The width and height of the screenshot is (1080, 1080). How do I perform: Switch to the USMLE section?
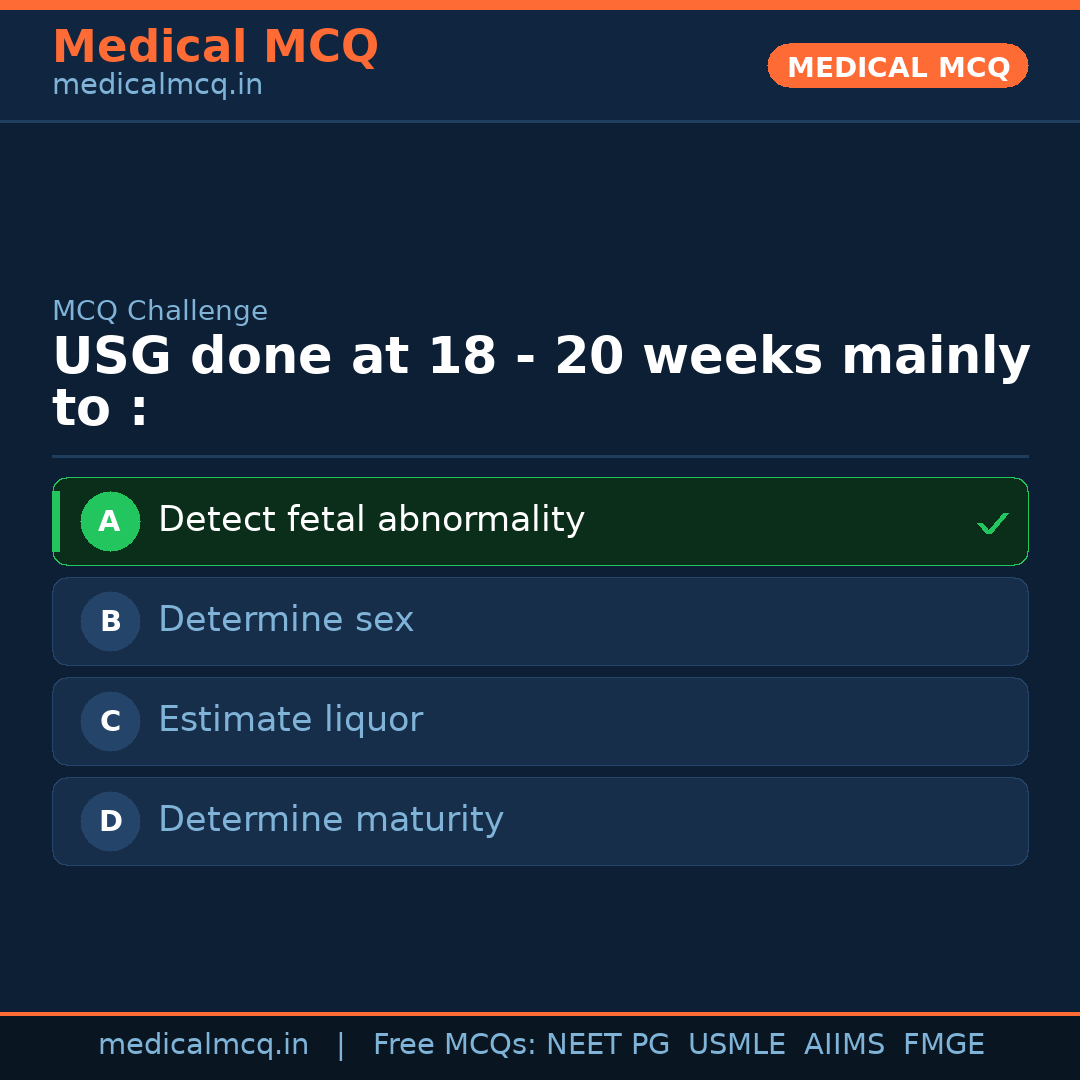pos(737,1043)
